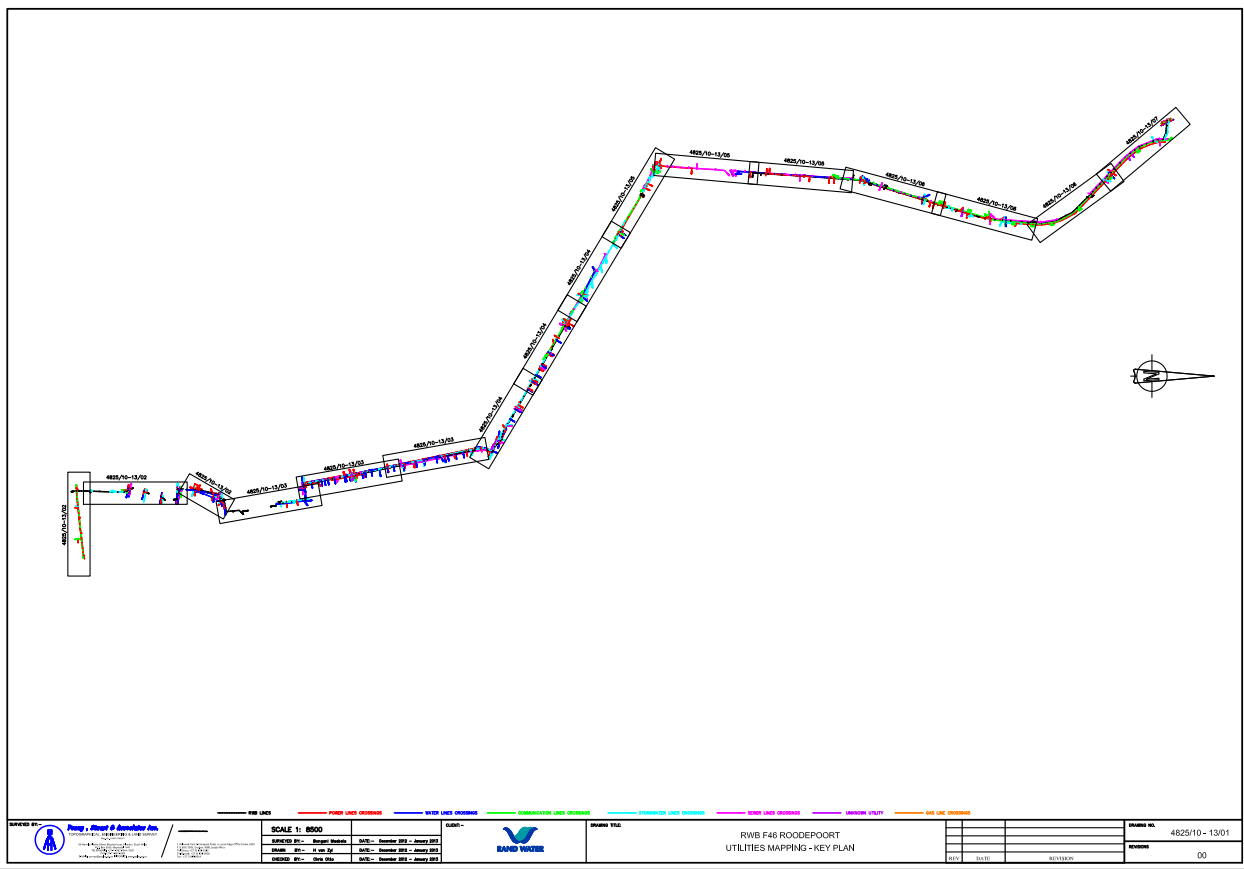Click the blue surveyor tripod logo

tap(49, 841)
